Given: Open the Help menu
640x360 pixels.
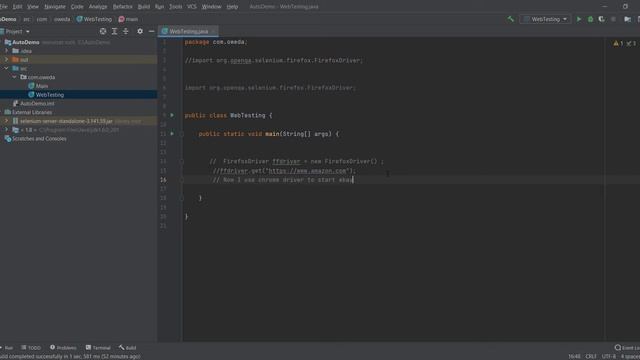Looking at the screenshot, I should 232,7.
